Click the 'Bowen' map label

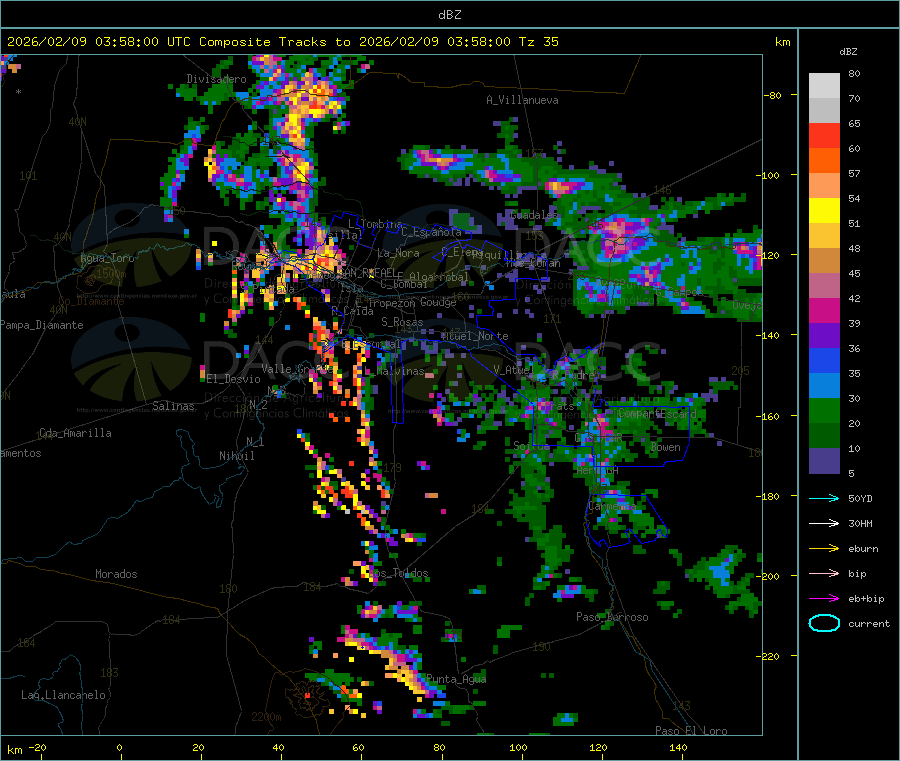point(665,447)
